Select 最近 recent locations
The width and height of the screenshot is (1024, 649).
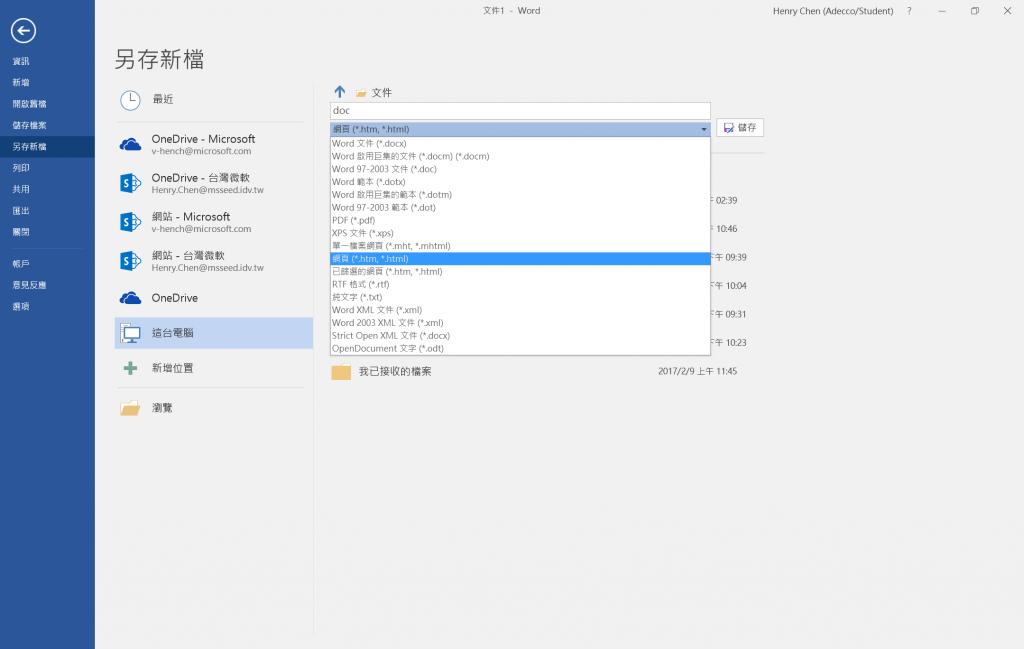[214, 100]
